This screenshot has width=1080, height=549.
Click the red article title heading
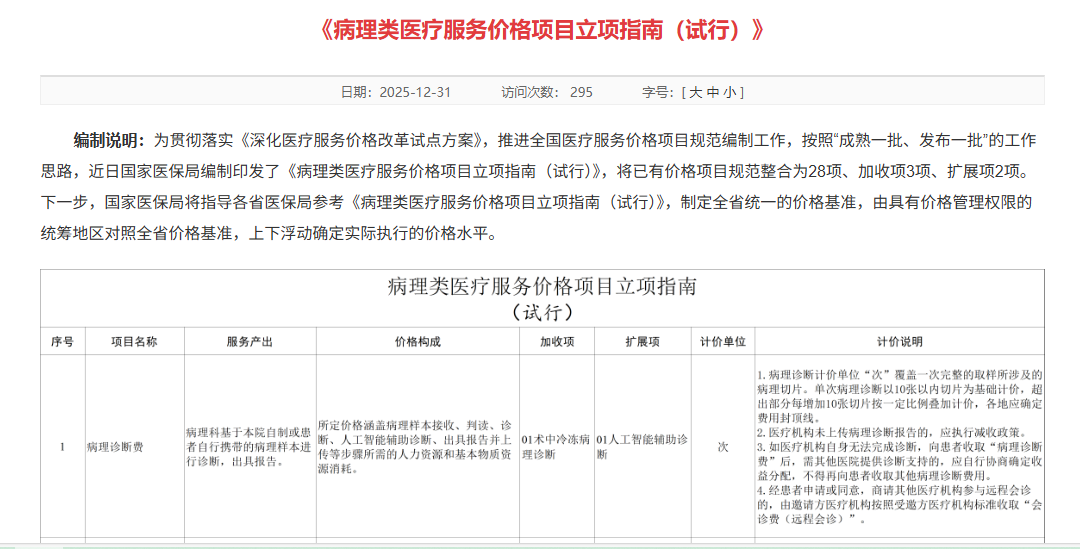coord(542,30)
